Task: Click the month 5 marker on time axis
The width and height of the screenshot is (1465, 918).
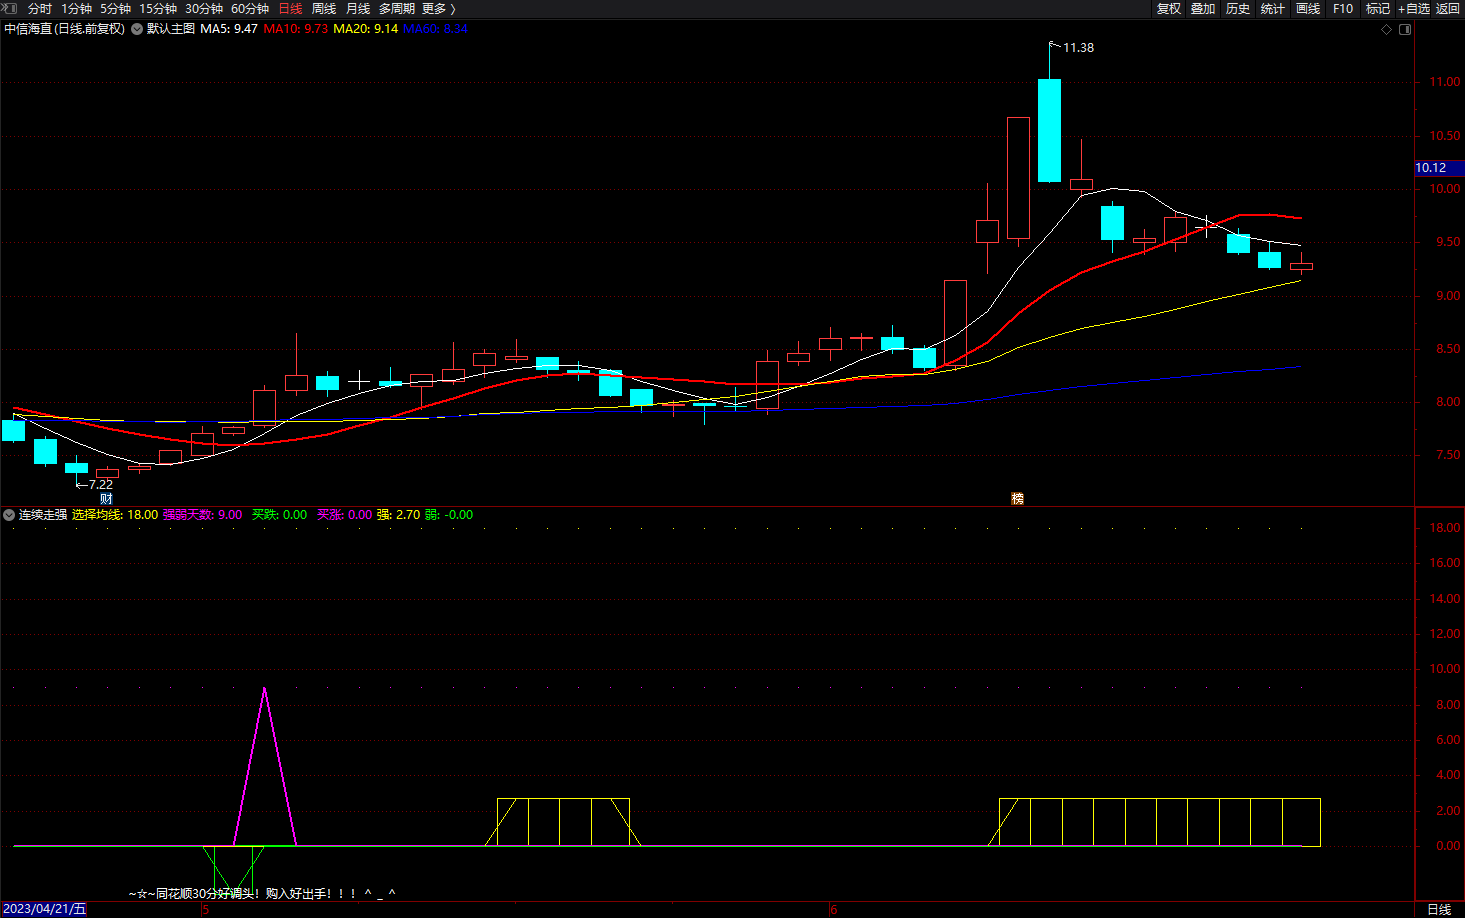Action: pos(205,910)
